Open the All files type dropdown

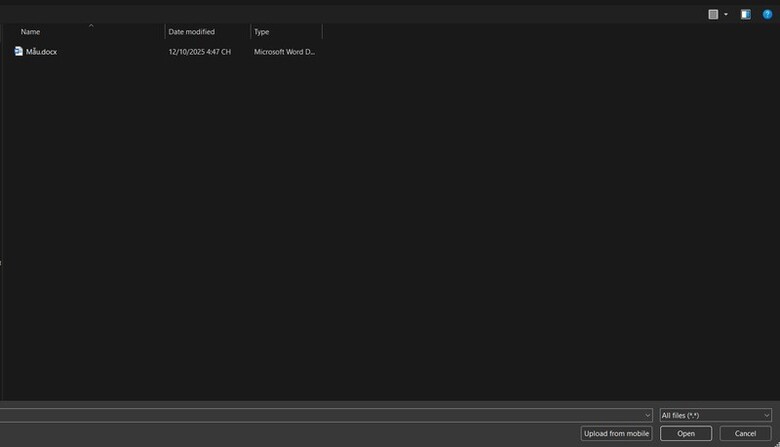click(x=715, y=415)
